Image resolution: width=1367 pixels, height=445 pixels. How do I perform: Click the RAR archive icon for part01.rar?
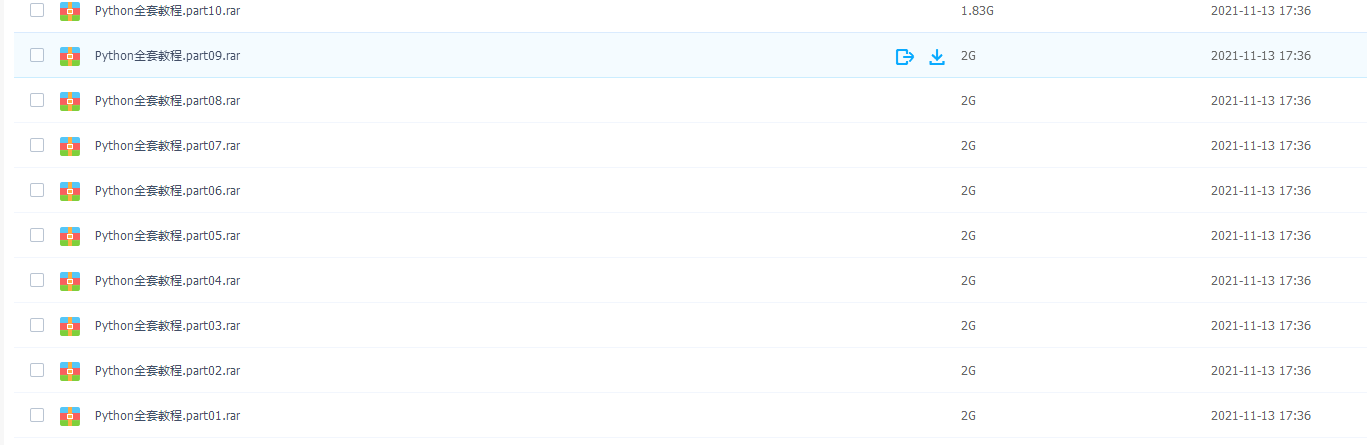point(70,416)
